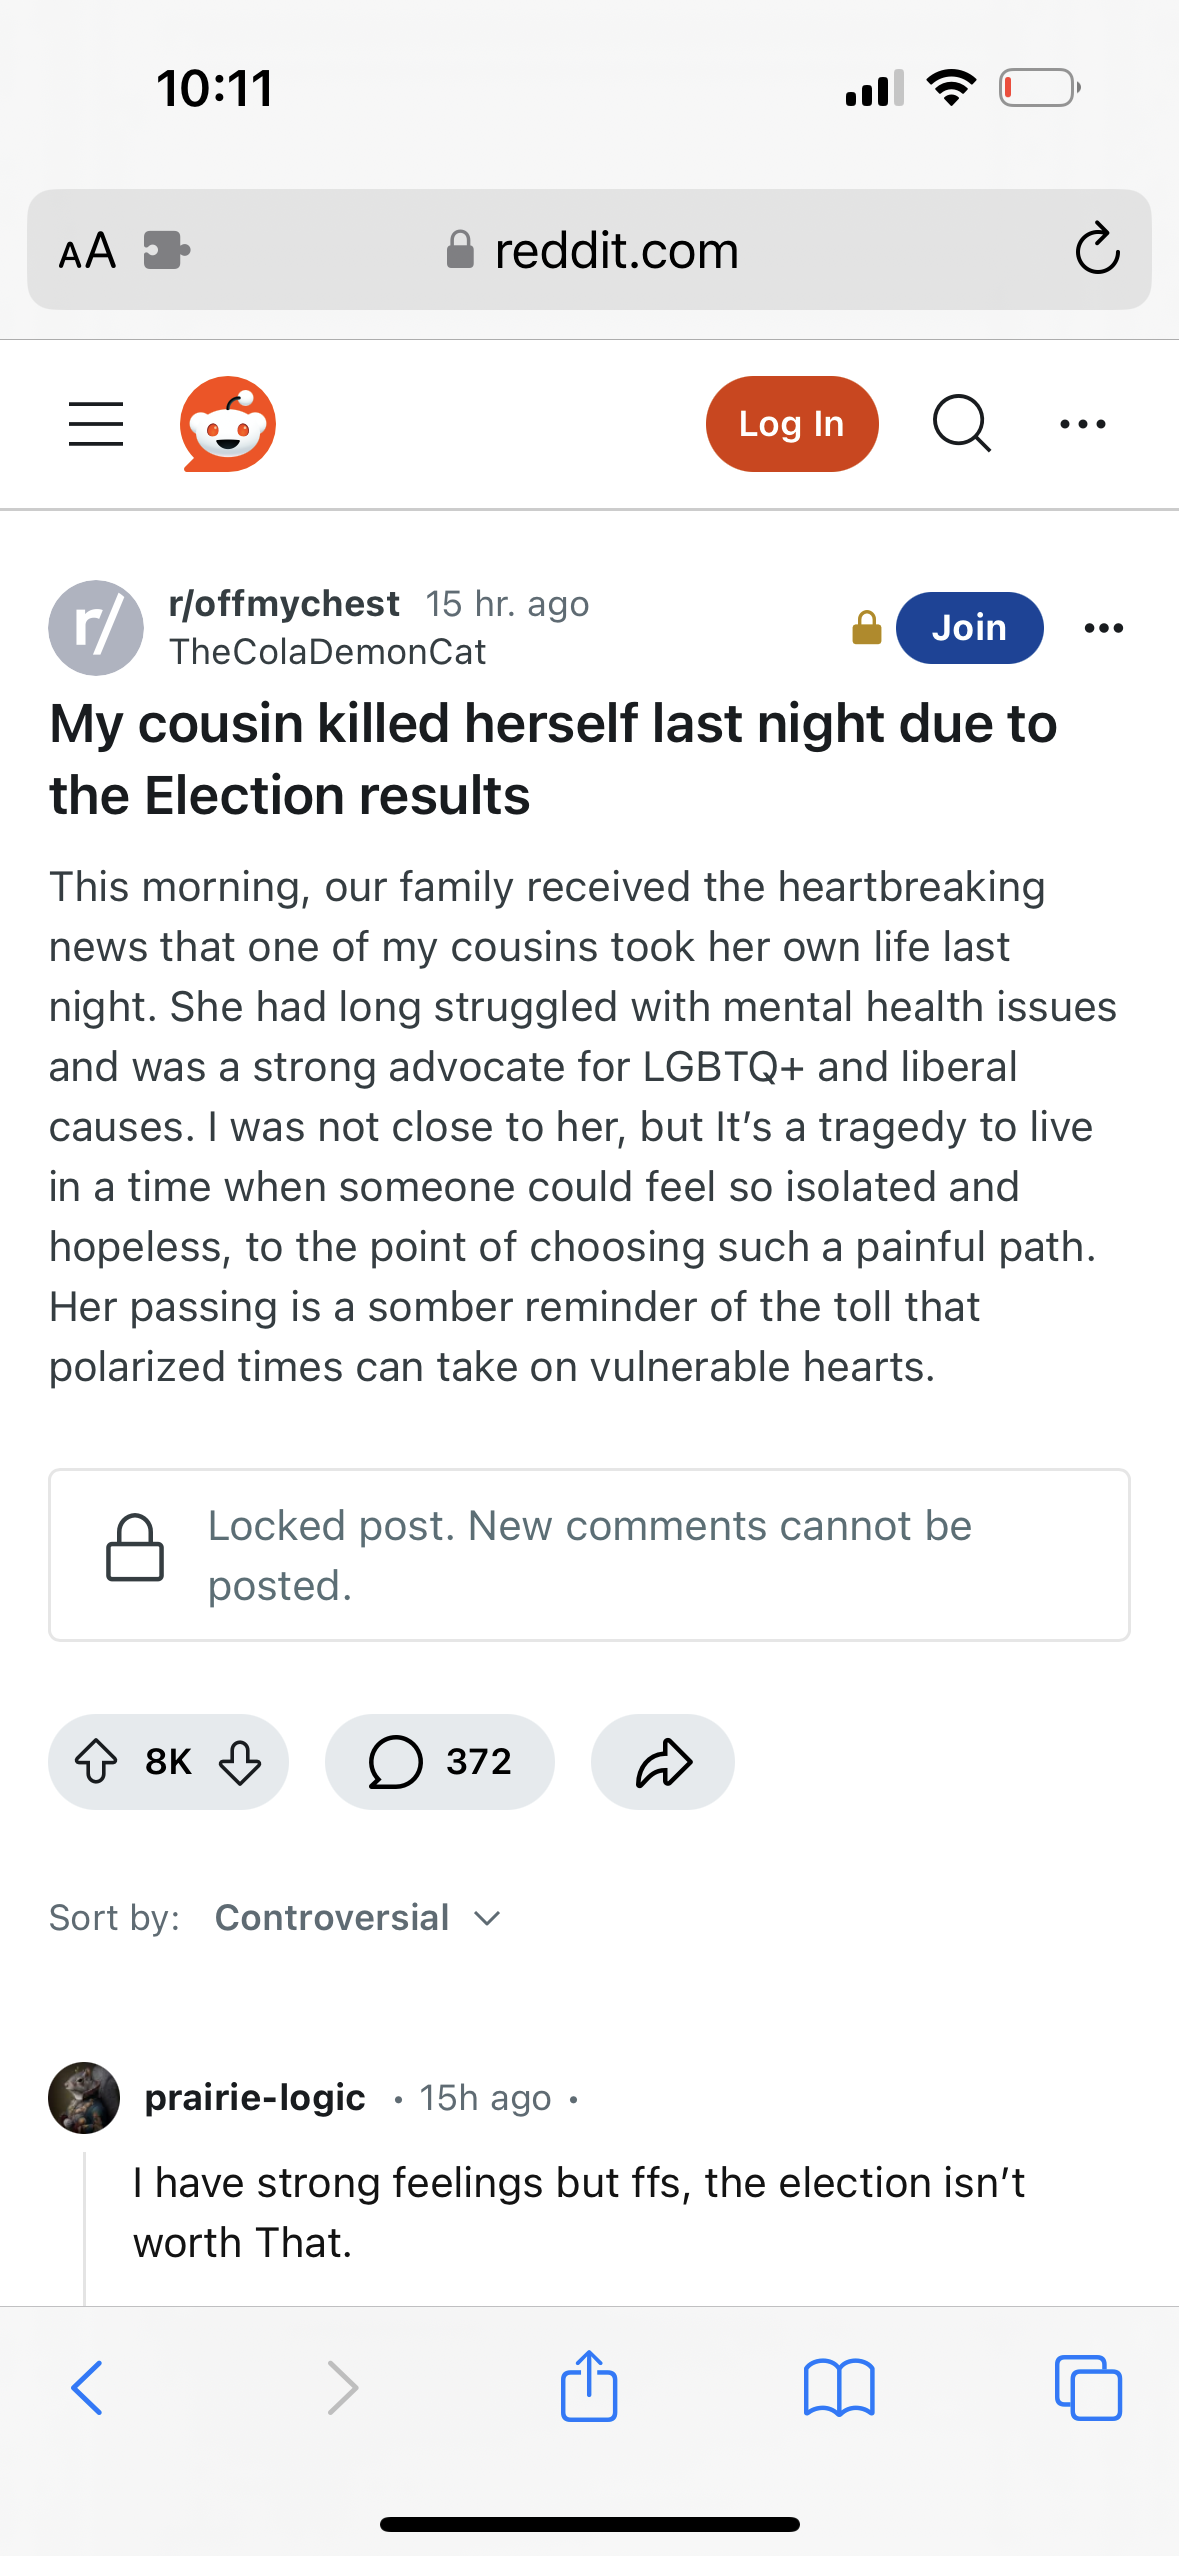Expand the Sort by Controversial dropdown

pos(358,1917)
